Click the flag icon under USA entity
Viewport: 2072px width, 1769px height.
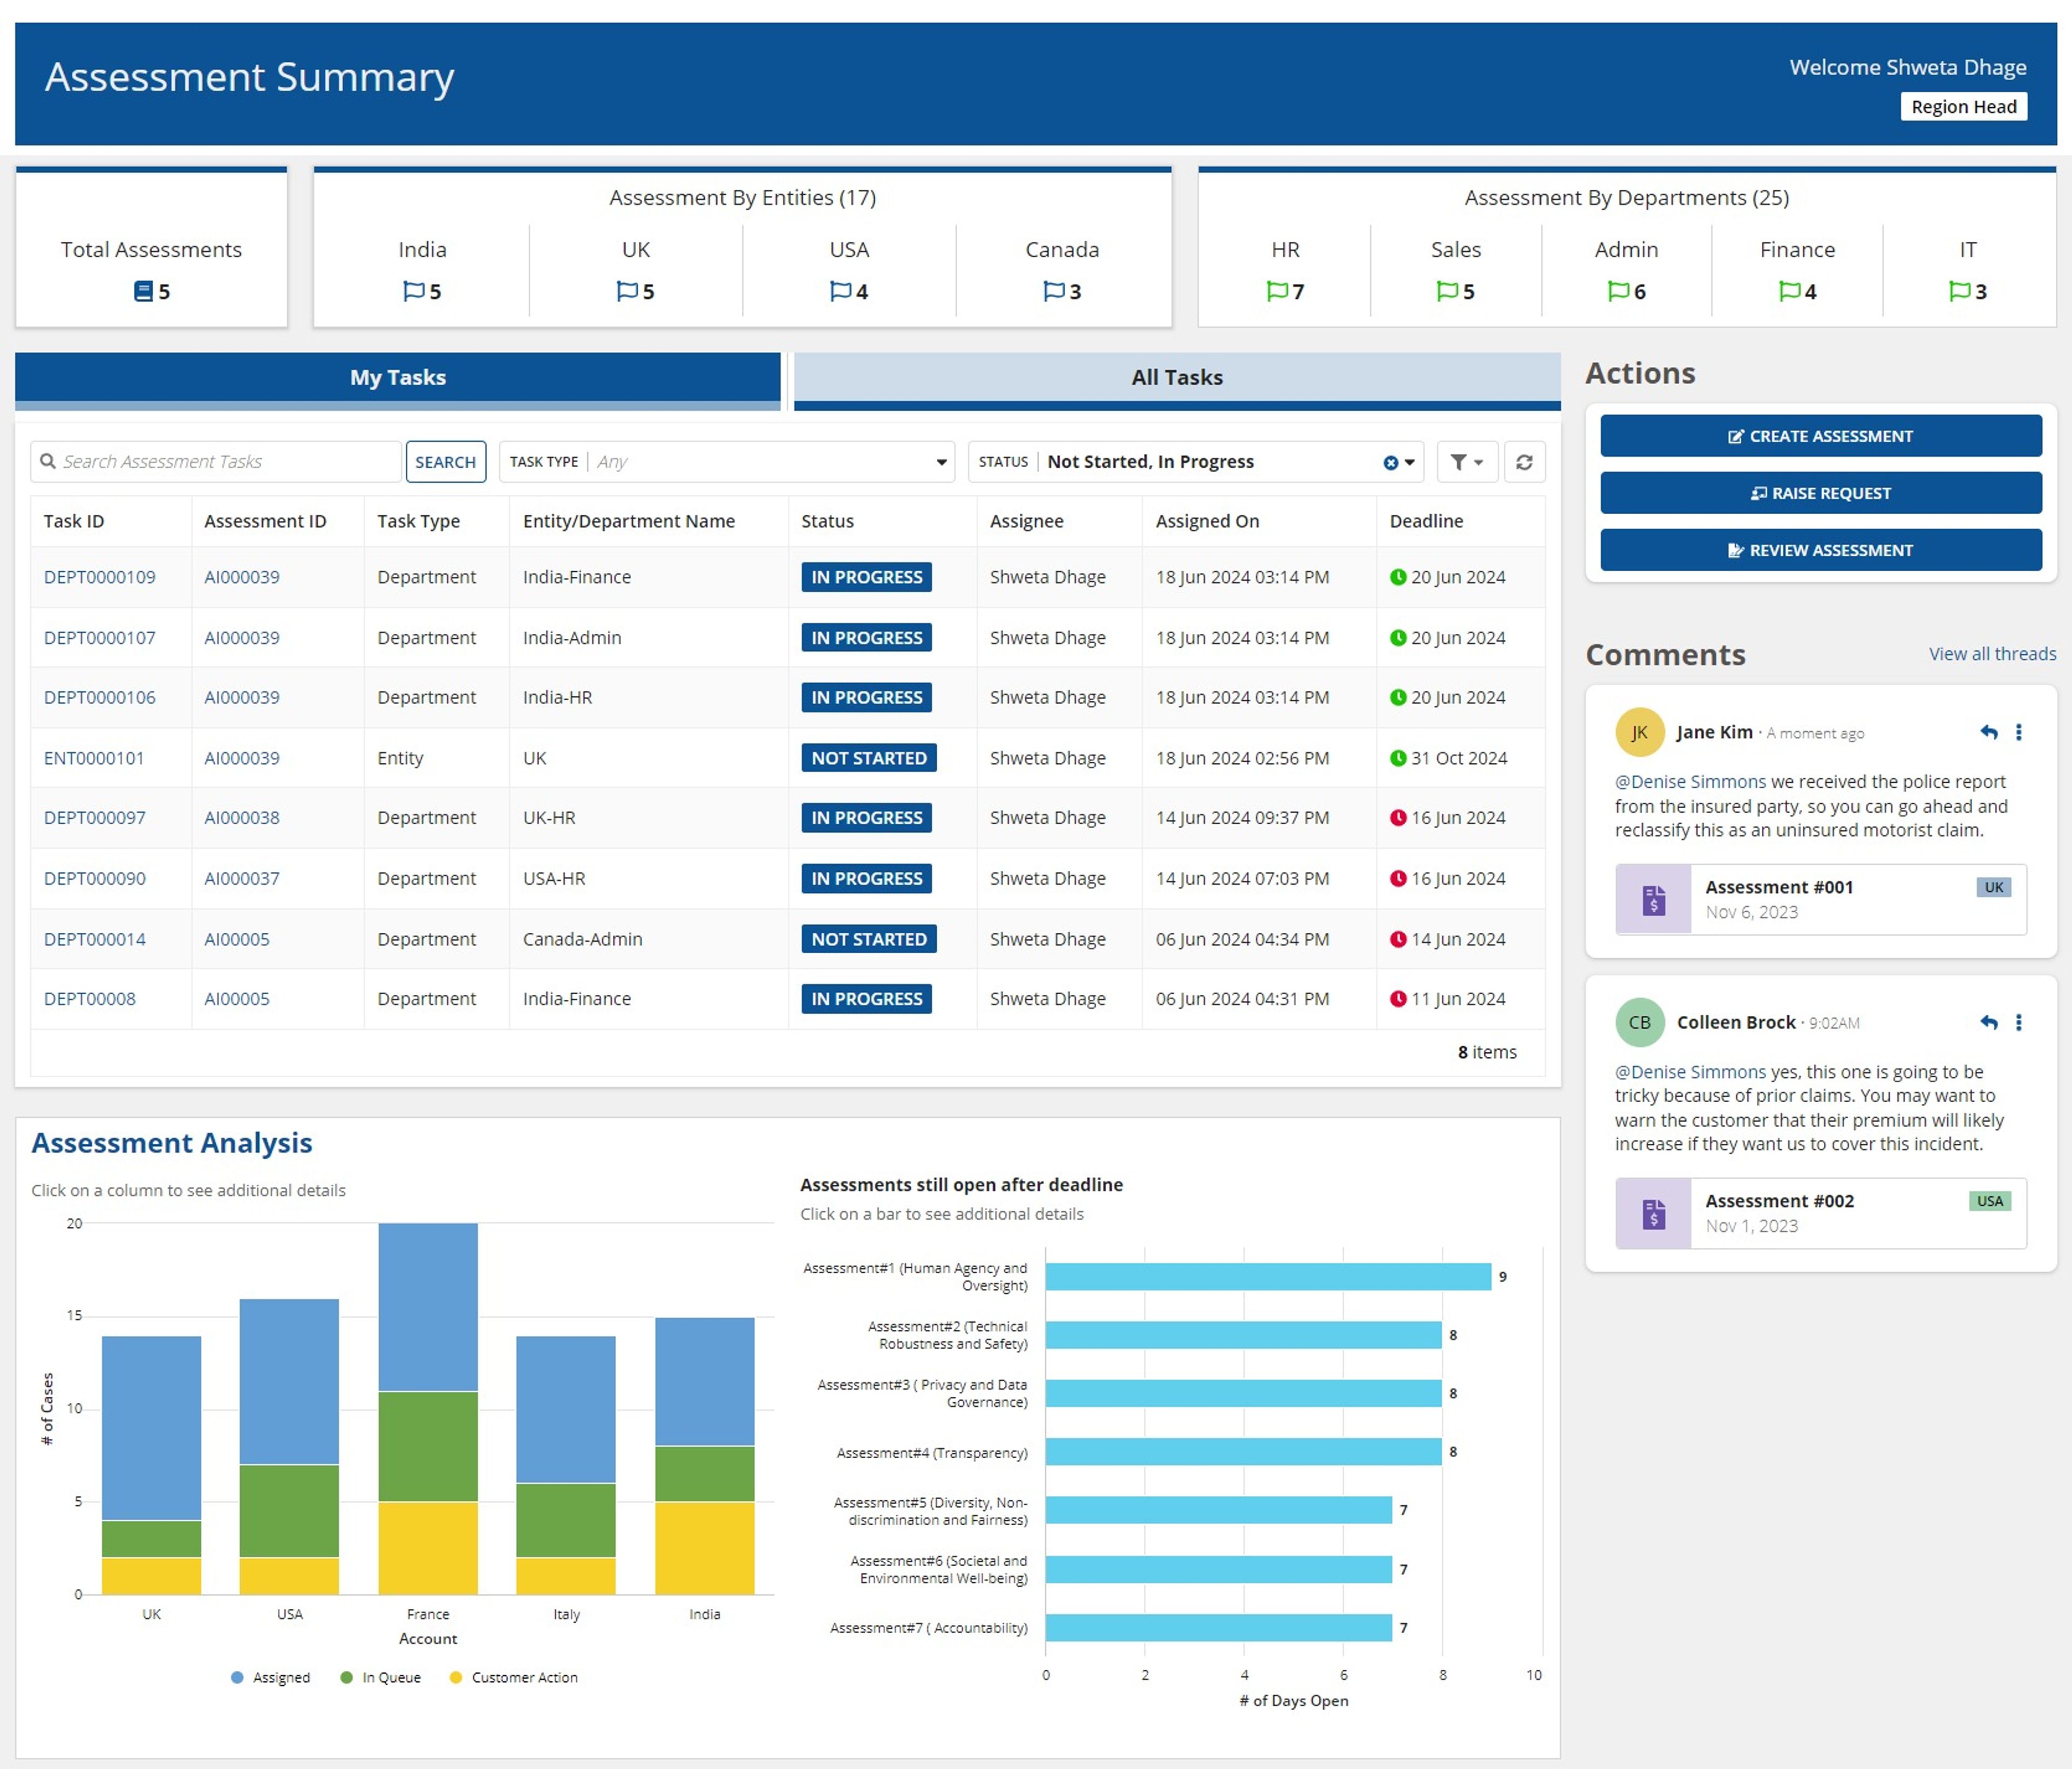[x=840, y=291]
